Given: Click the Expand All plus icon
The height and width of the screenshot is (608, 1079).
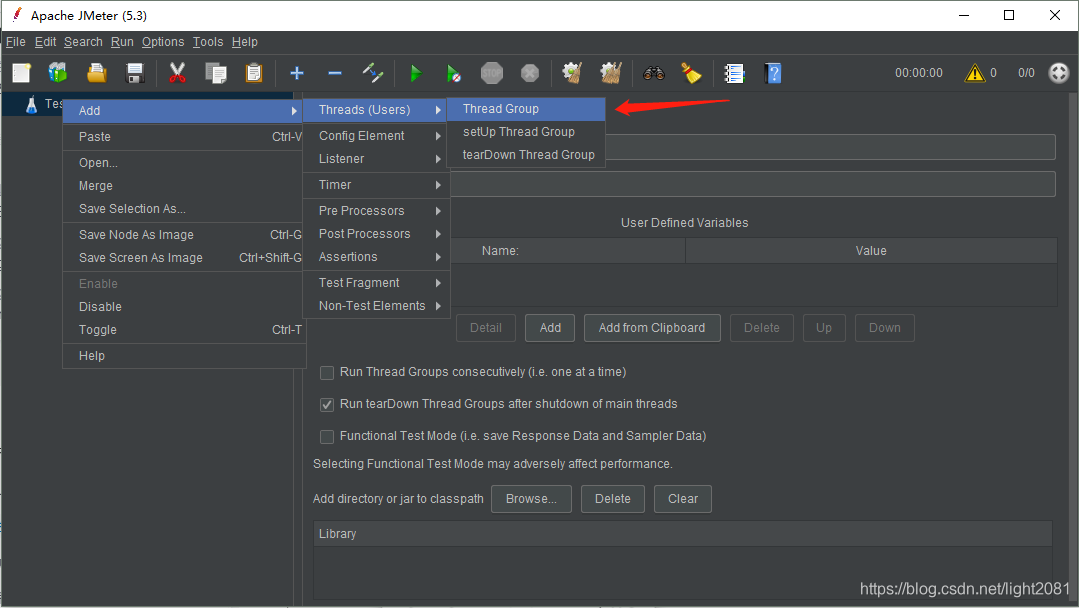Looking at the screenshot, I should click(297, 73).
